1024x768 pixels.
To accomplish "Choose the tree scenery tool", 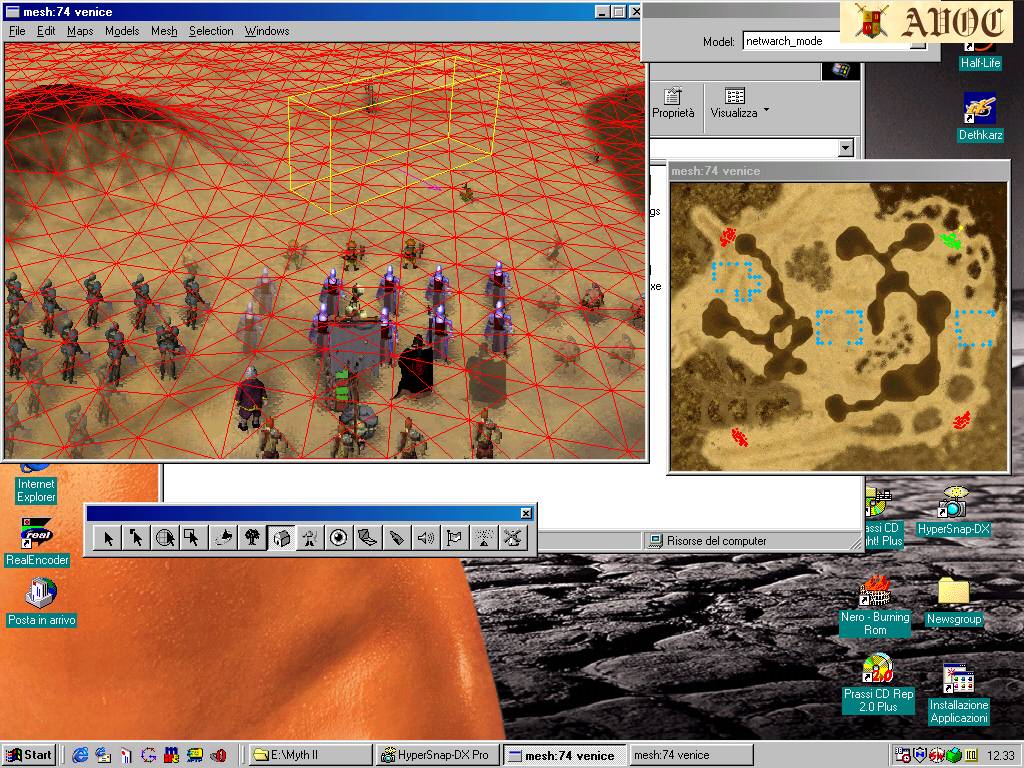I will pyautogui.click(x=252, y=537).
